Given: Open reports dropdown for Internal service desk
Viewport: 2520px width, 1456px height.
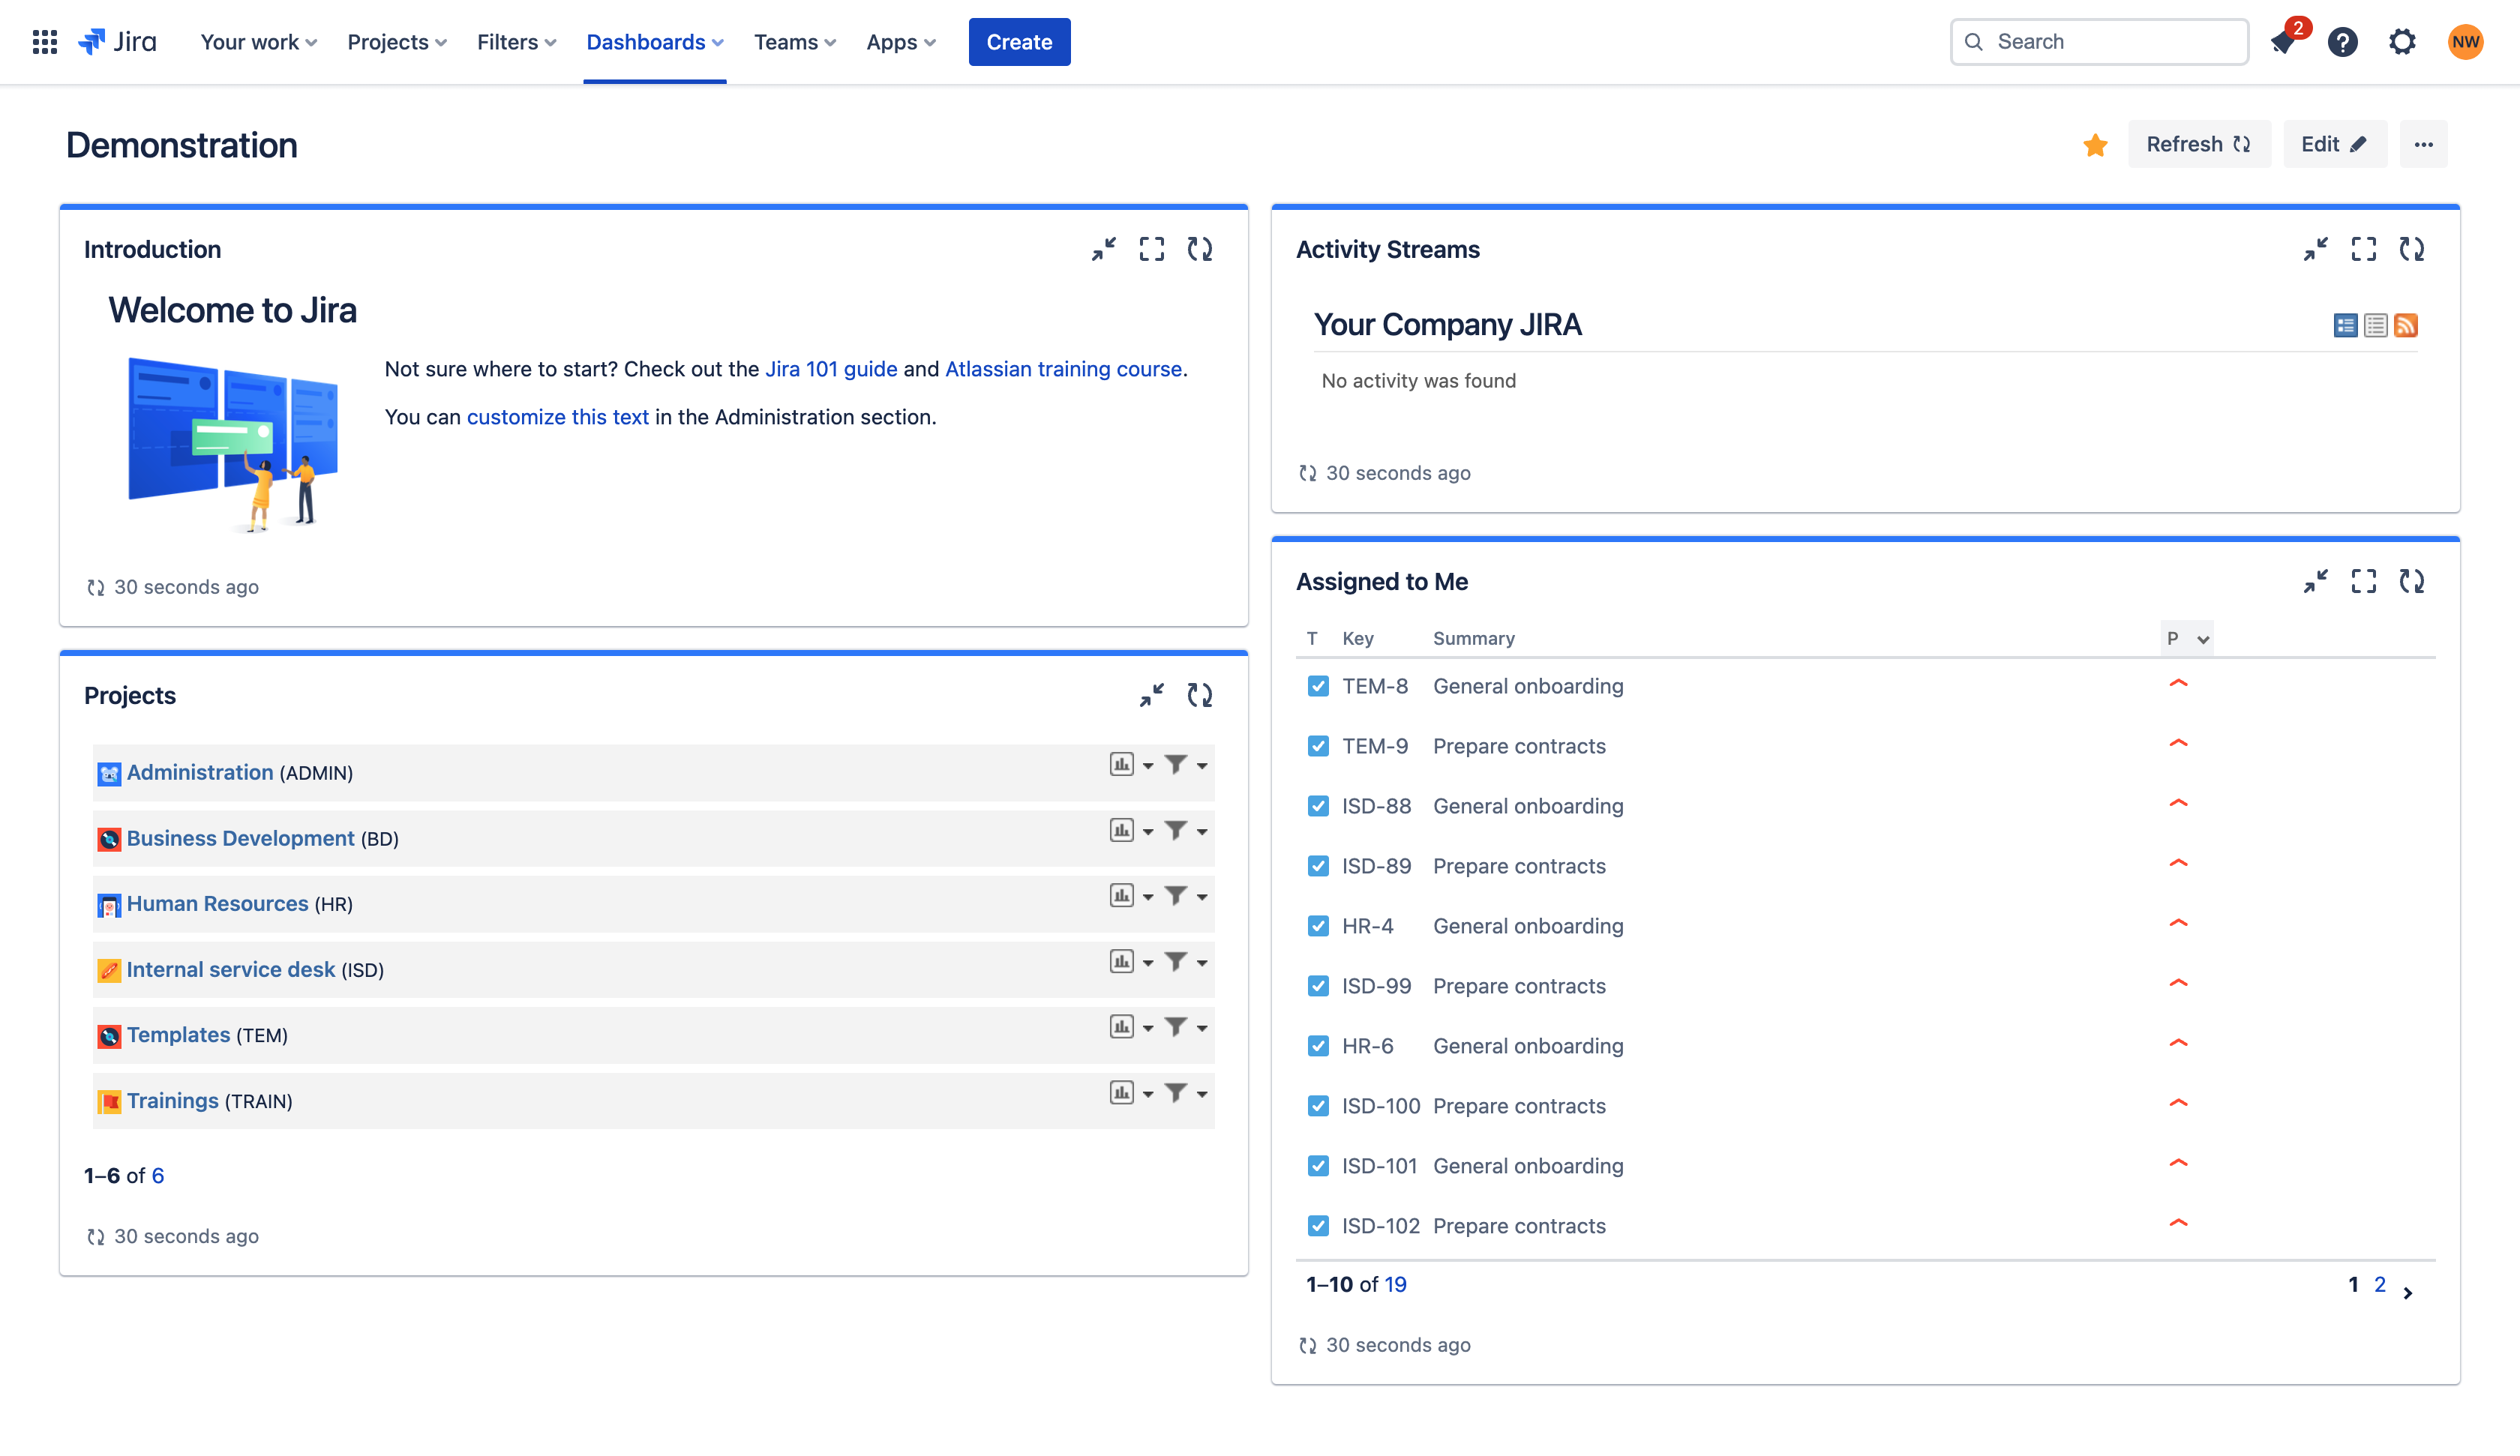Looking at the screenshot, I should (x=1131, y=962).
